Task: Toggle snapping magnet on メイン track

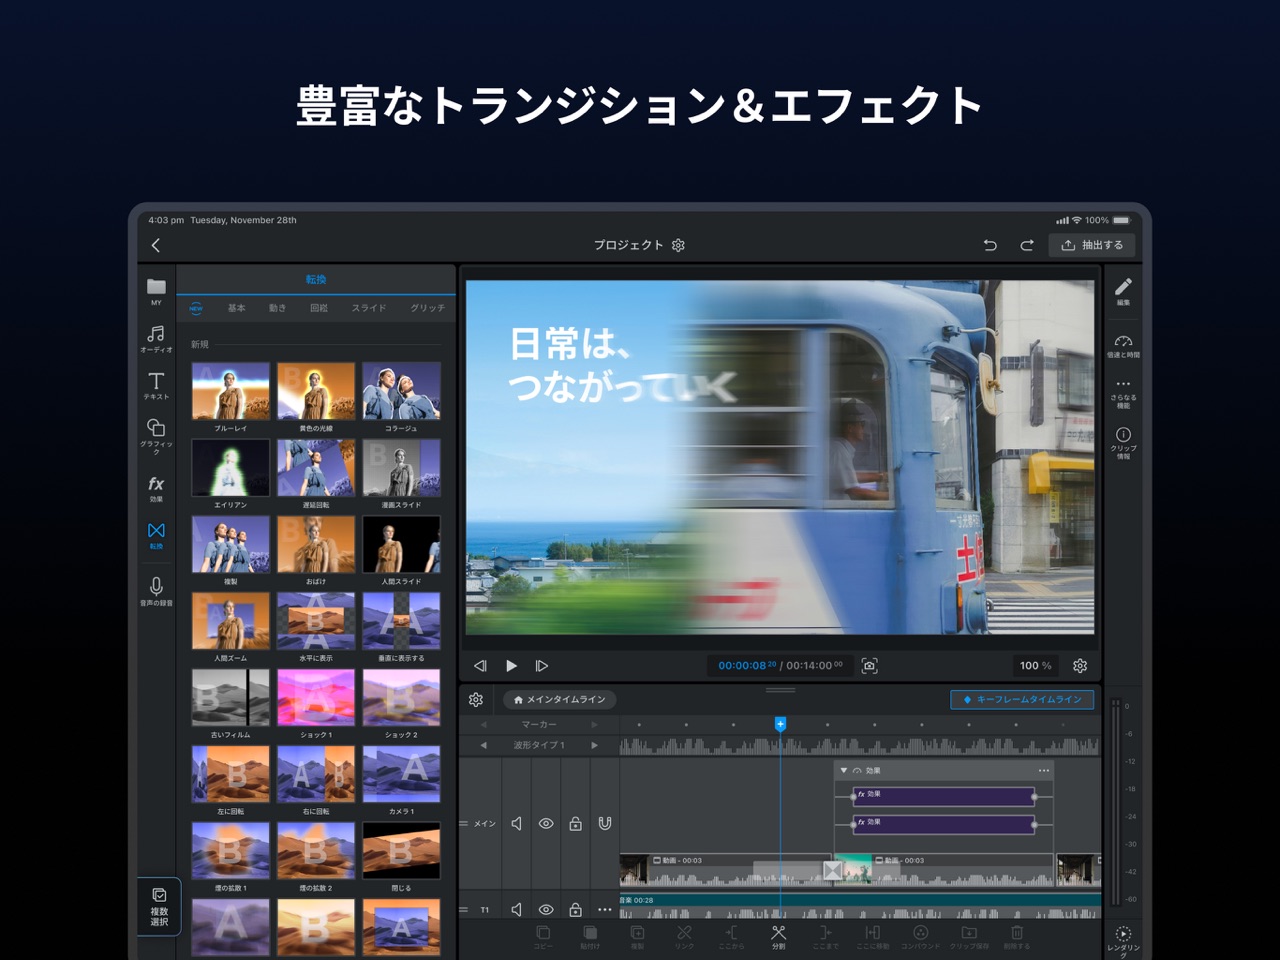Action: click(x=604, y=823)
